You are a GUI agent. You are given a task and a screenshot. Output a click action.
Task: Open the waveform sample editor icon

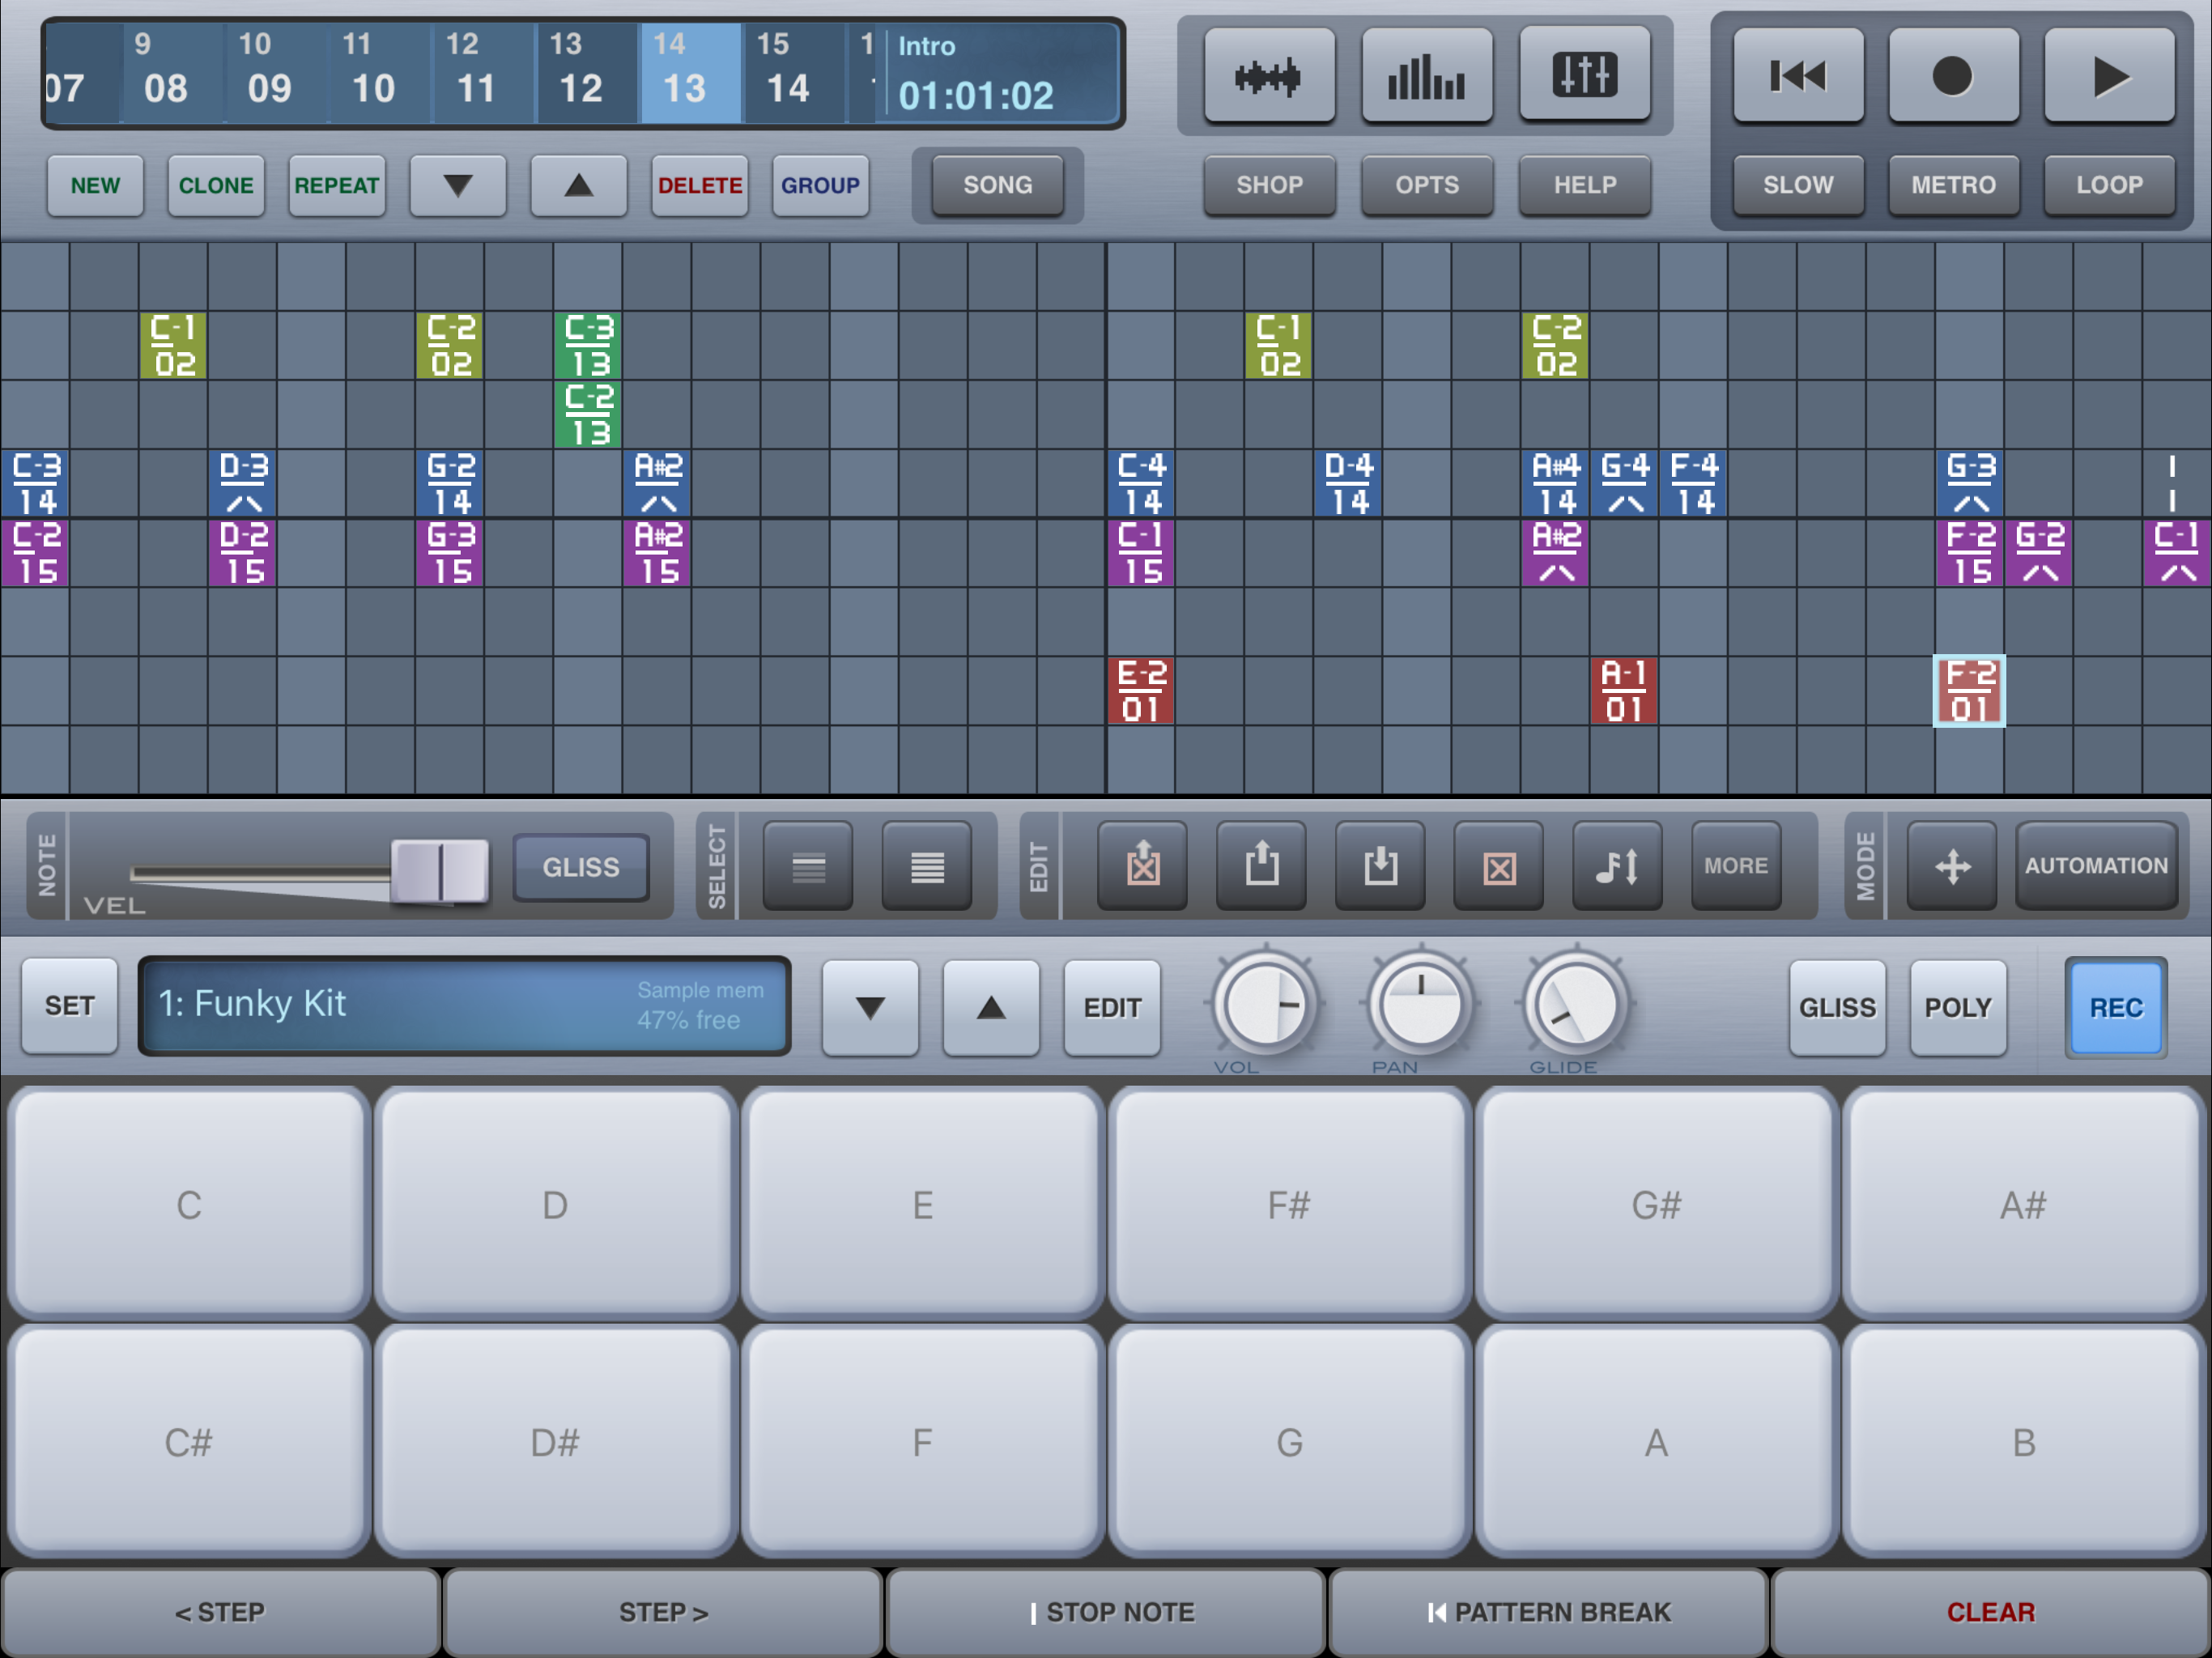click(1268, 76)
